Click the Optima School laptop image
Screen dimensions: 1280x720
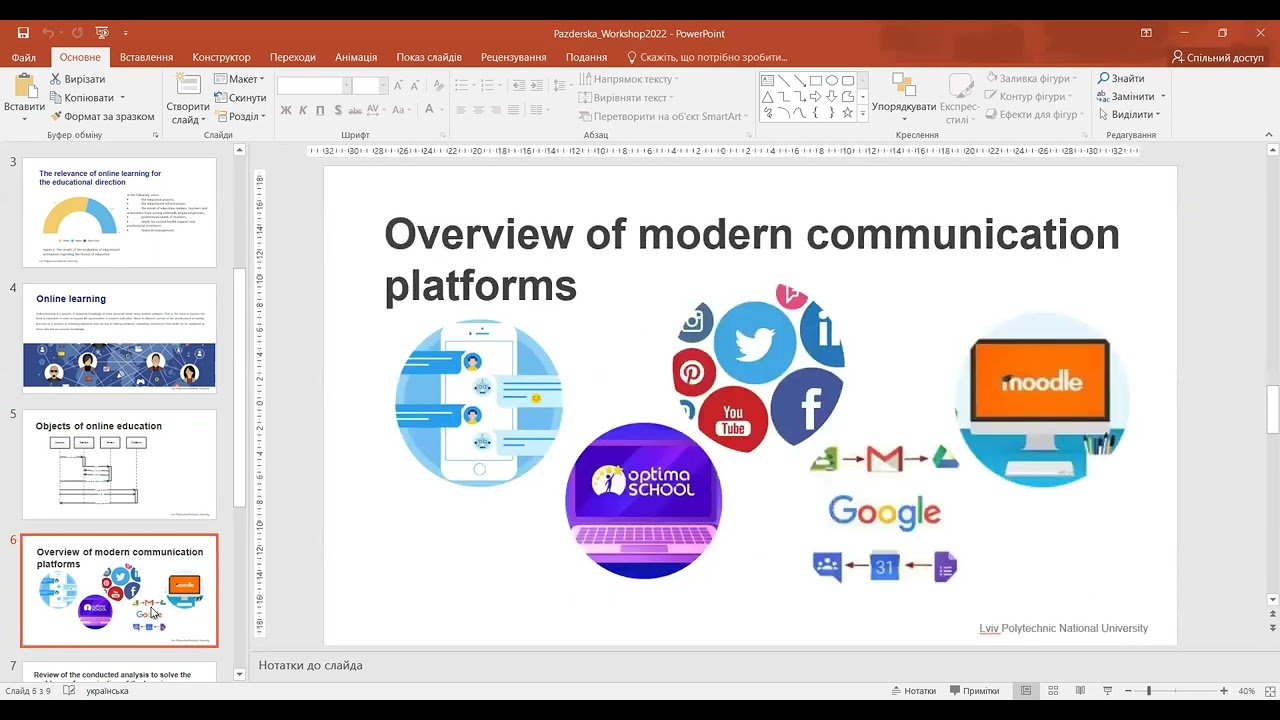tap(643, 500)
